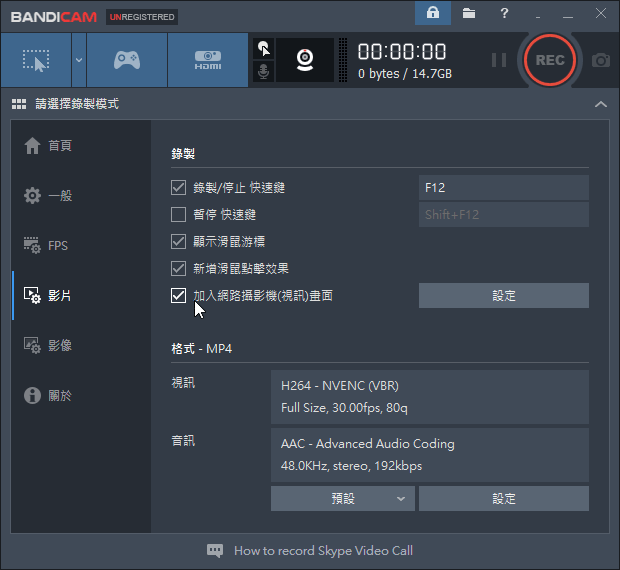Open the 預設 presets dropdown
This screenshot has width=620, height=570.
[x=342, y=498]
